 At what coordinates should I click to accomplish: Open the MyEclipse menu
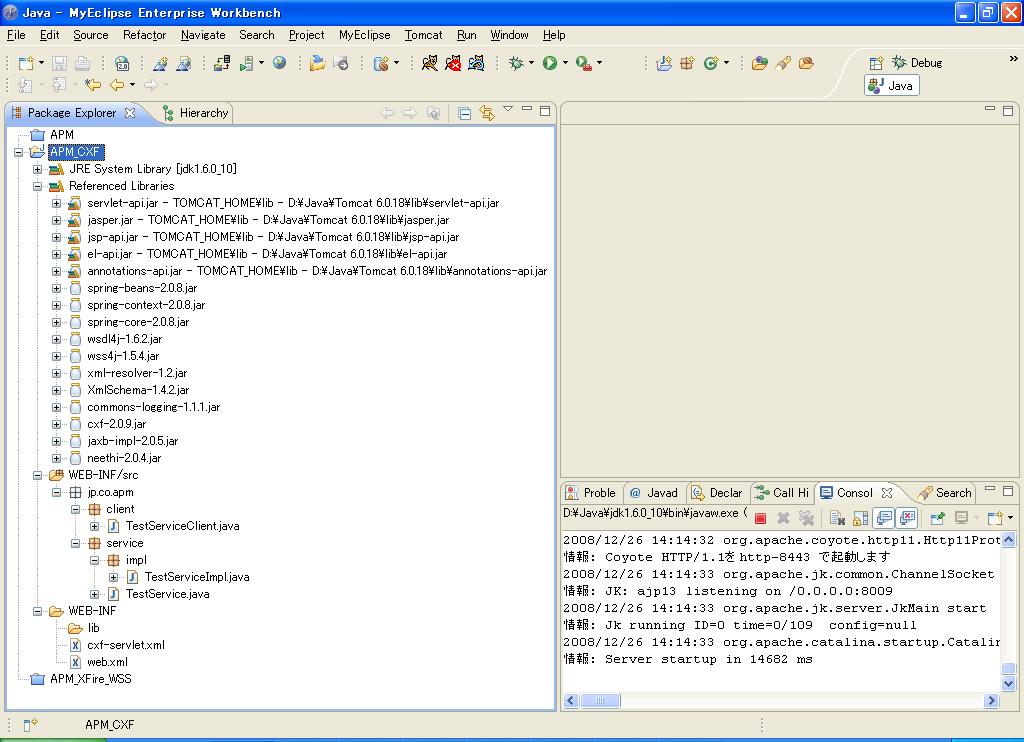[364, 35]
